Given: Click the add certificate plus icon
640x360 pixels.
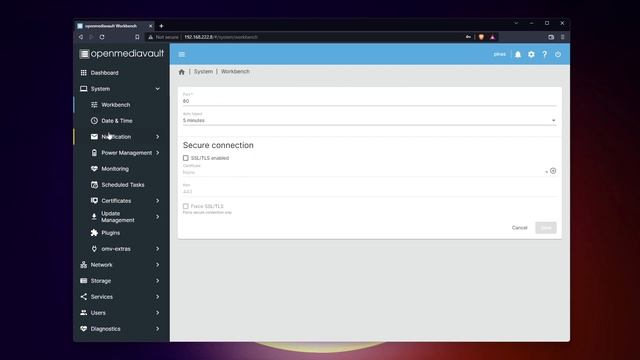Looking at the screenshot, I should point(553,171).
